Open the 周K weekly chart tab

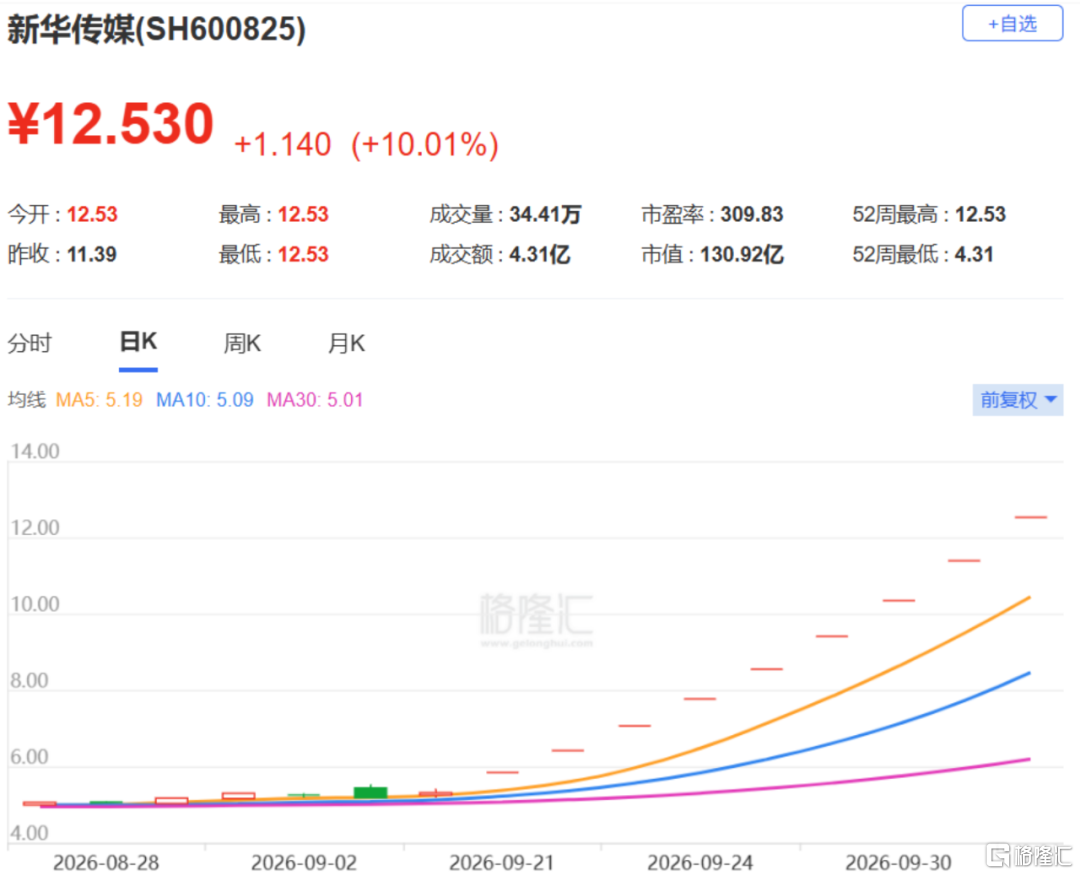[242, 343]
